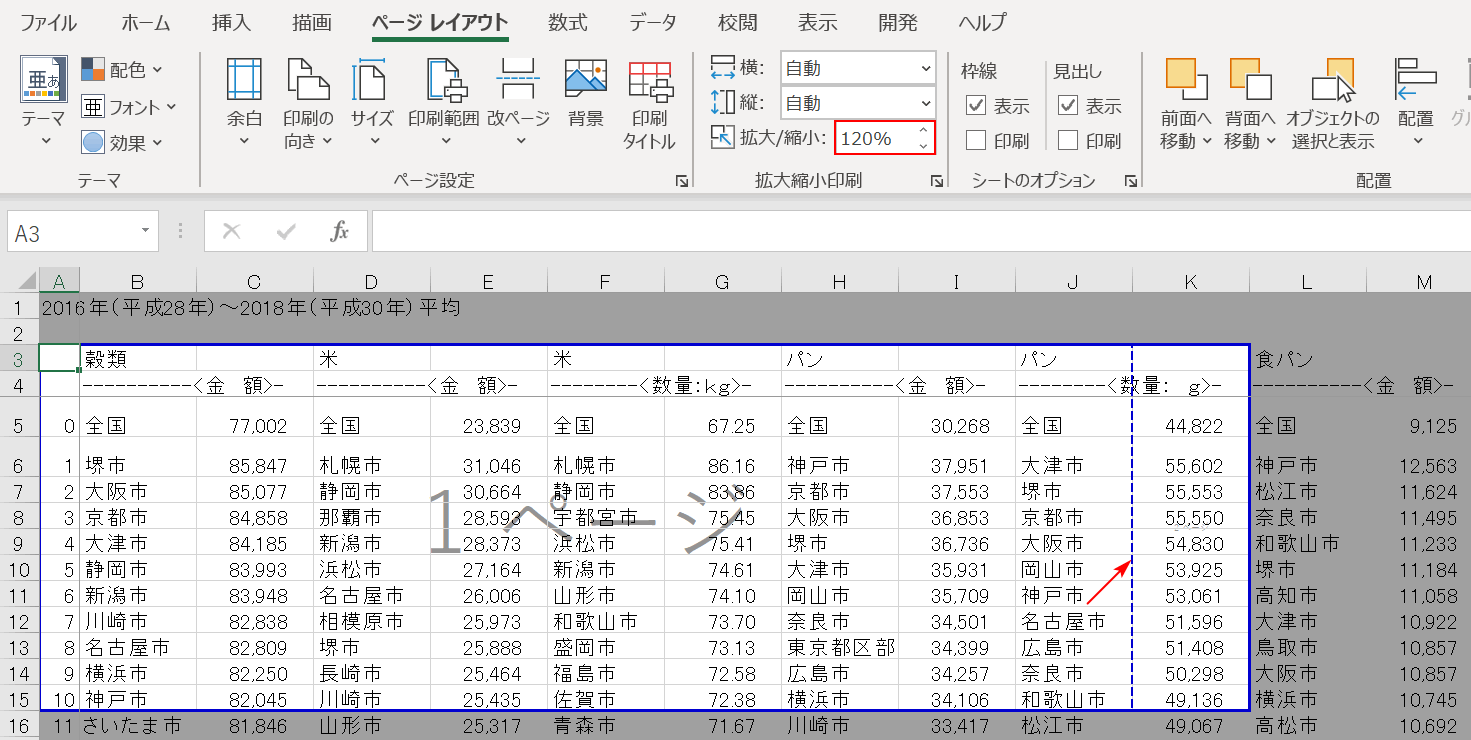Viewport: 1471px width, 740px height.
Task: Select the title cell 2016年(平成28年)～2018年 平均
Action: click(x=251, y=307)
